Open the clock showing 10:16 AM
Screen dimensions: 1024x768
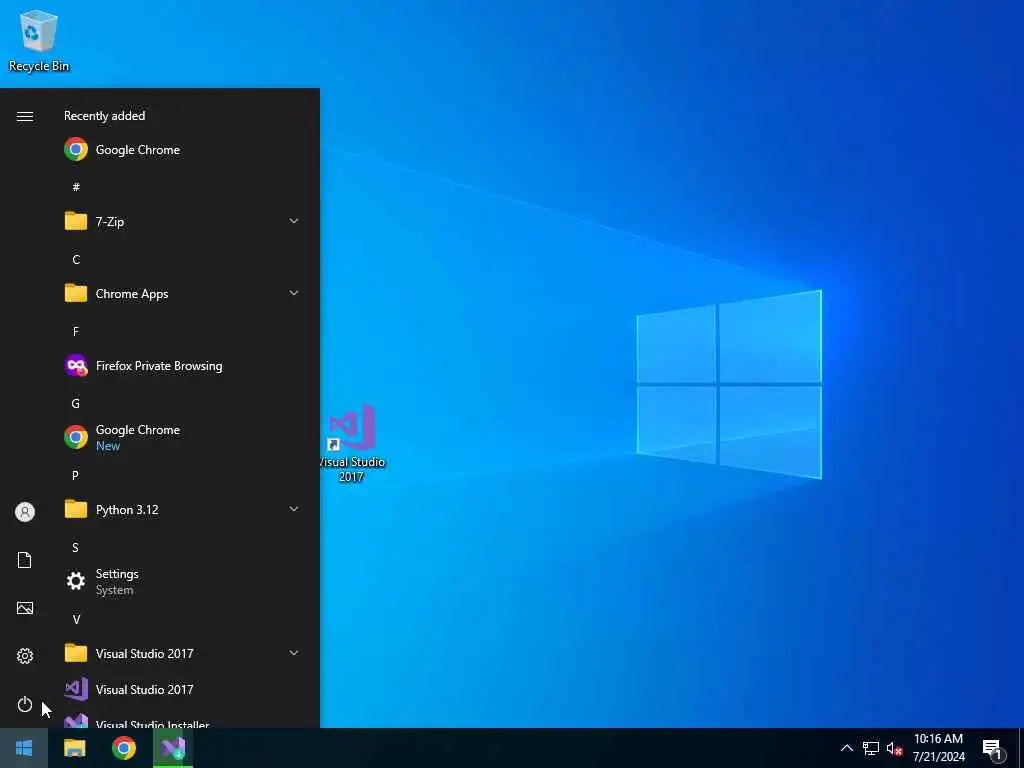coord(938,748)
